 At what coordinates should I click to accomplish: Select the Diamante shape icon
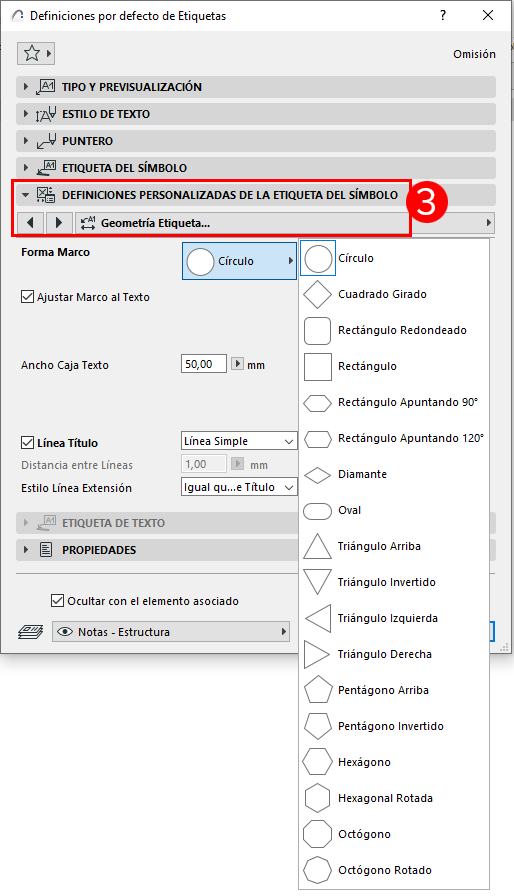tap(317, 474)
